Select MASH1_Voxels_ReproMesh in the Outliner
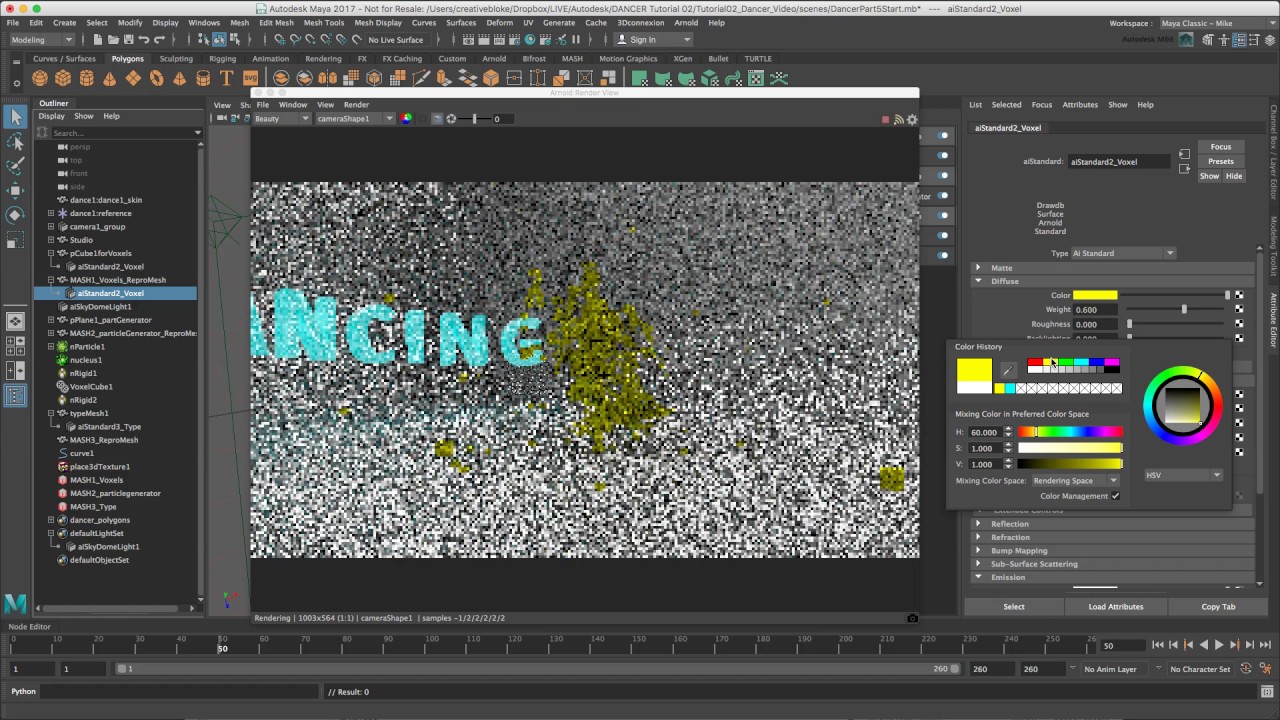Image resolution: width=1280 pixels, height=720 pixels. pos(118,280)
